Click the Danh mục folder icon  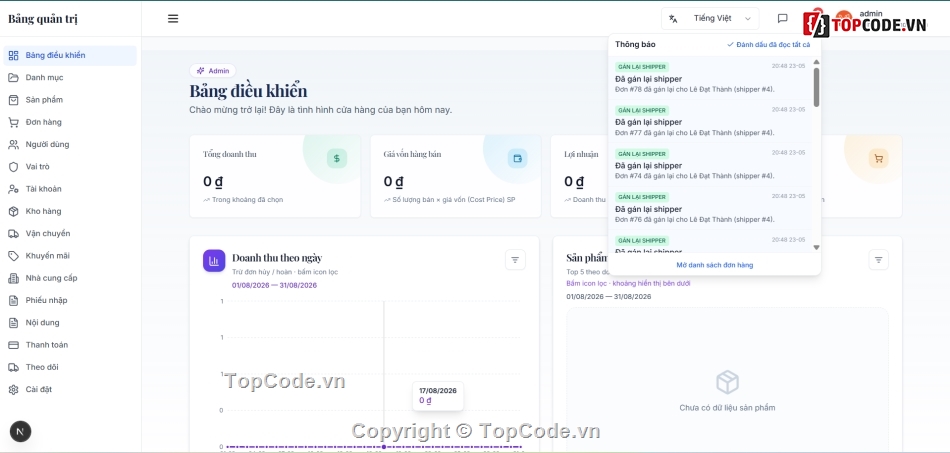point(13,78)
